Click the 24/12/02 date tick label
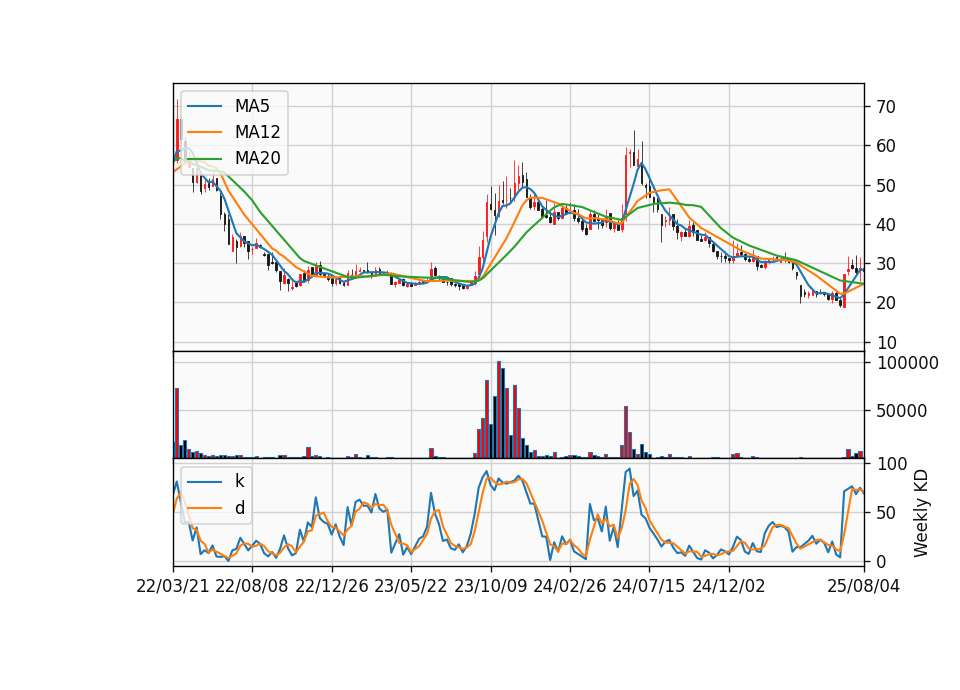Screen dimensions: 960x690 (x=729, y=586)
